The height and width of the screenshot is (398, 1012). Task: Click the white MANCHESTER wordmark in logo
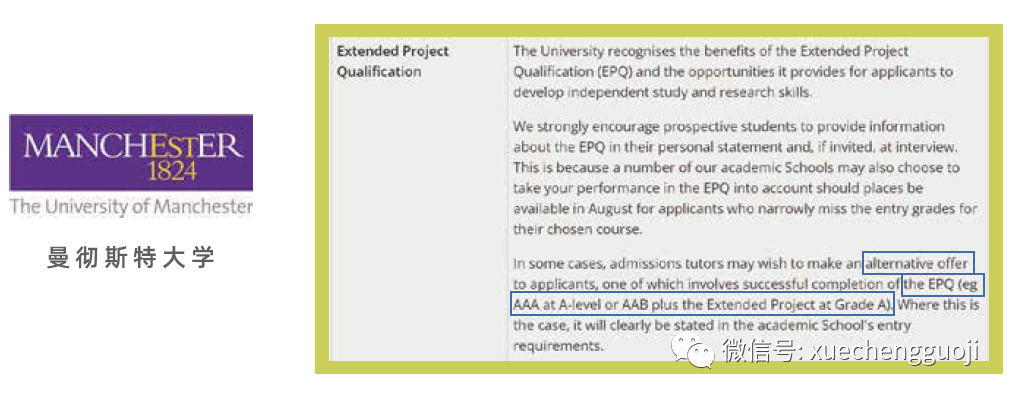(x=133, y=148)
